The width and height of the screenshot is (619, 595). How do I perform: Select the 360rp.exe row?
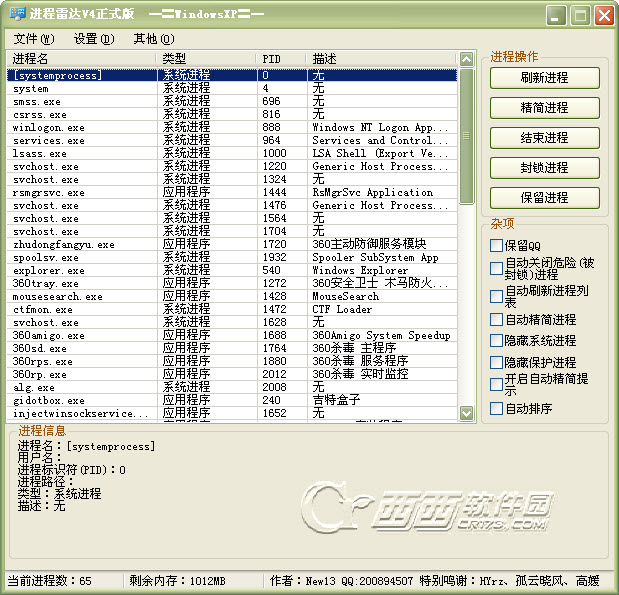click(232, 374)
